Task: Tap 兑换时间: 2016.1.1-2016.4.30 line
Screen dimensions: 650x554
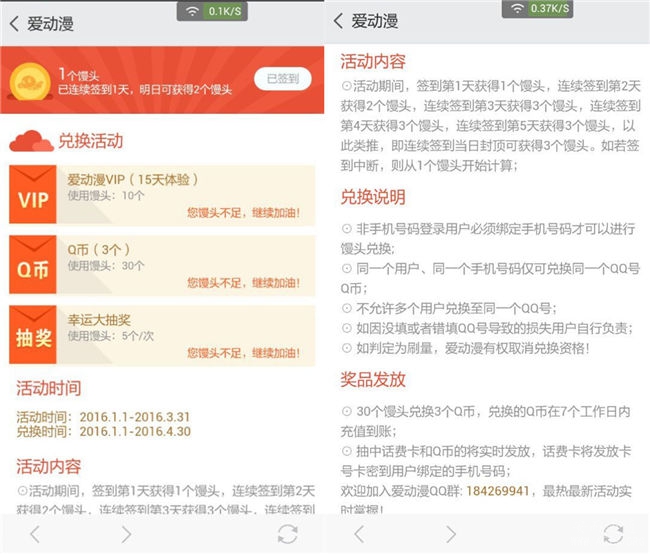Action: (x=103, y=432)
